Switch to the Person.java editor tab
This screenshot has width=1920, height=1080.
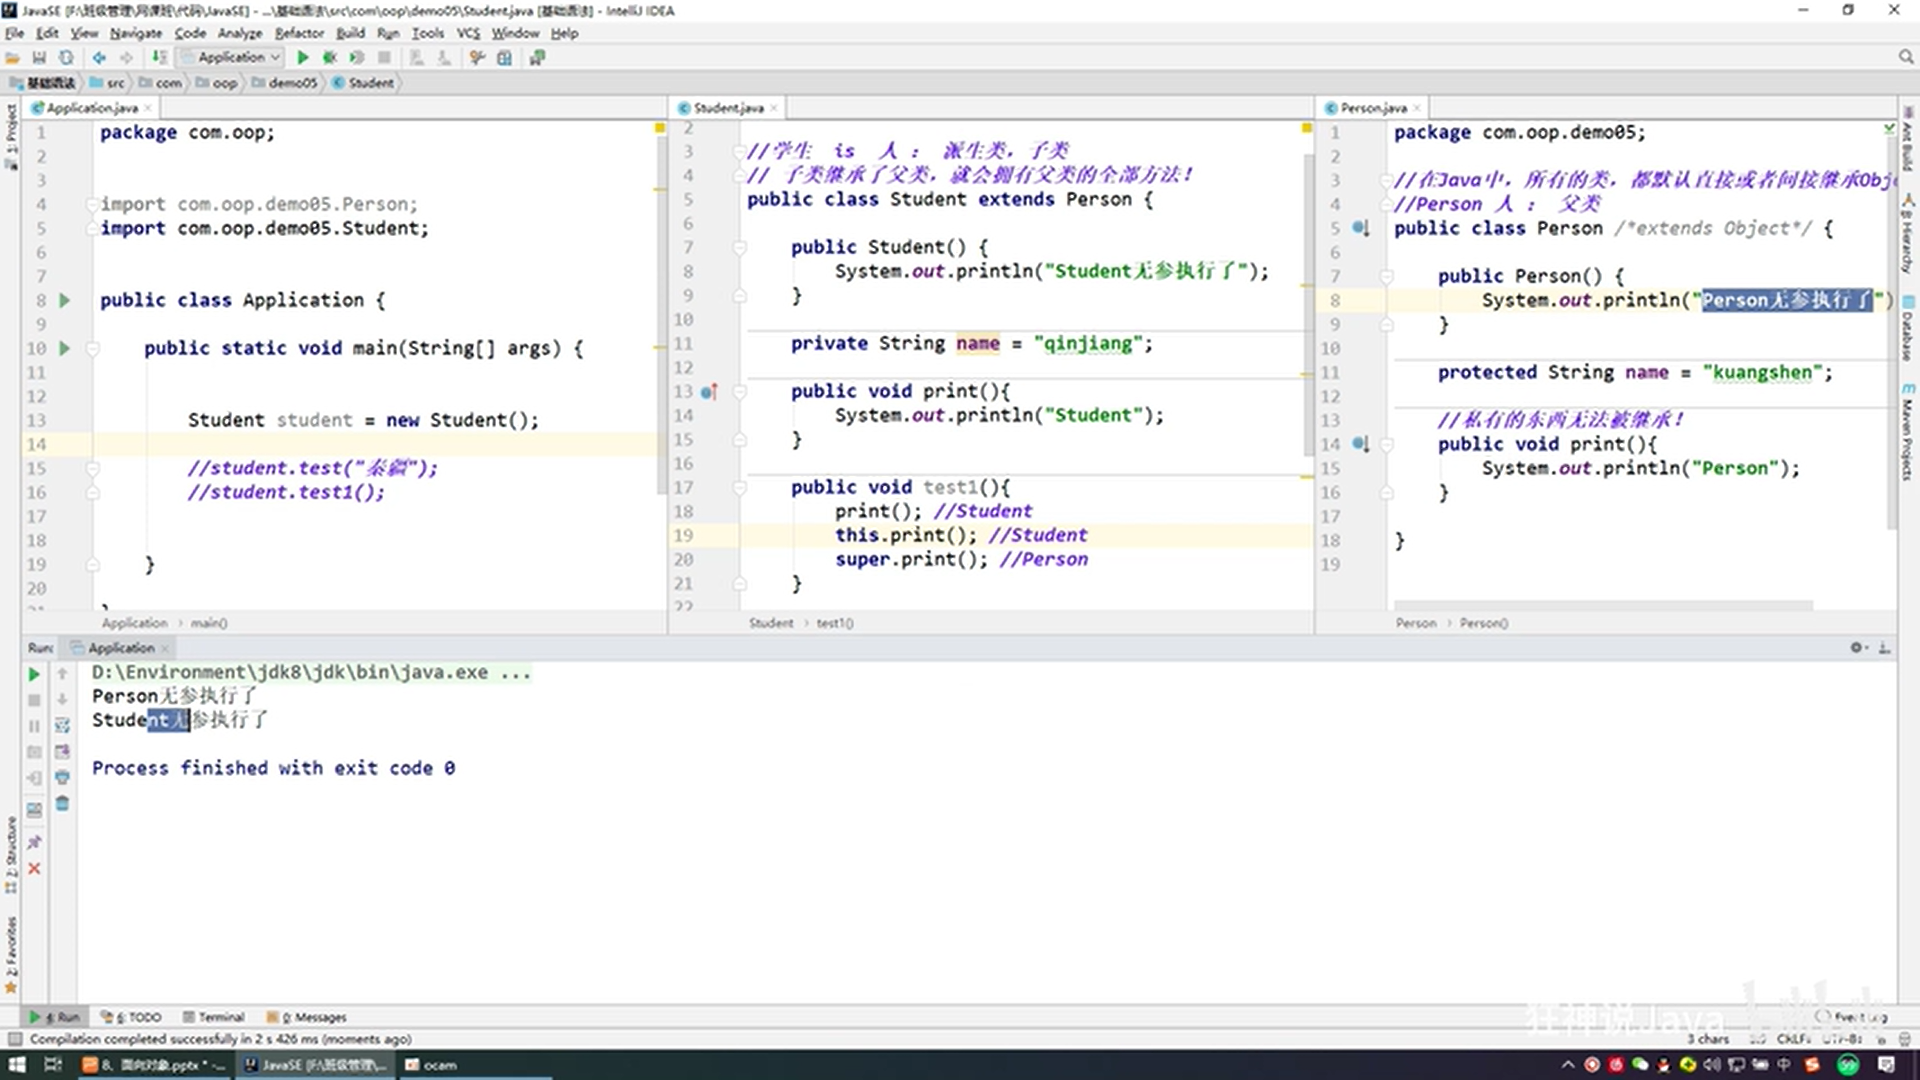pos(1373,108)
